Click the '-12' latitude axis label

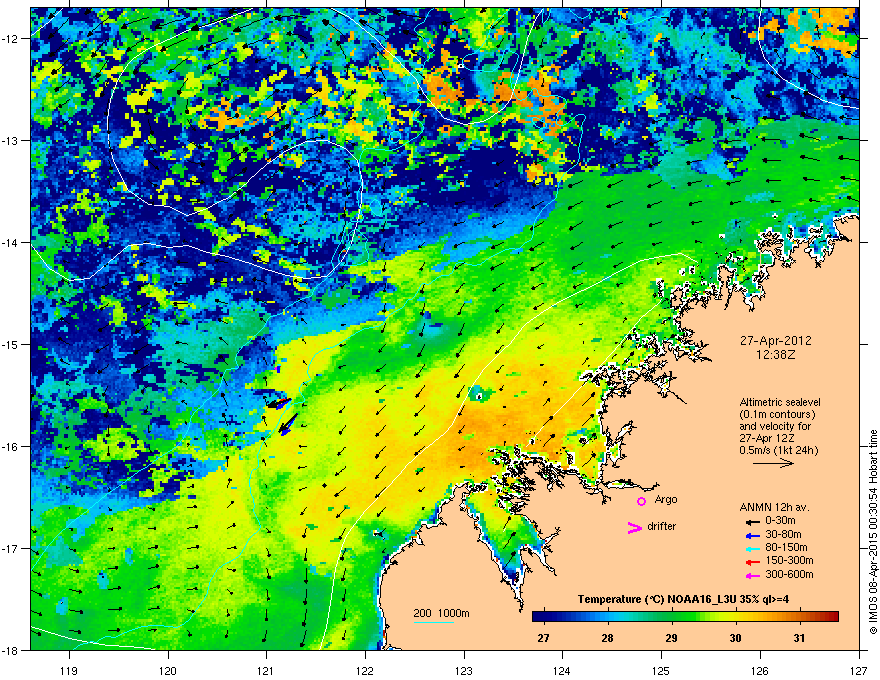pos(10,39)
